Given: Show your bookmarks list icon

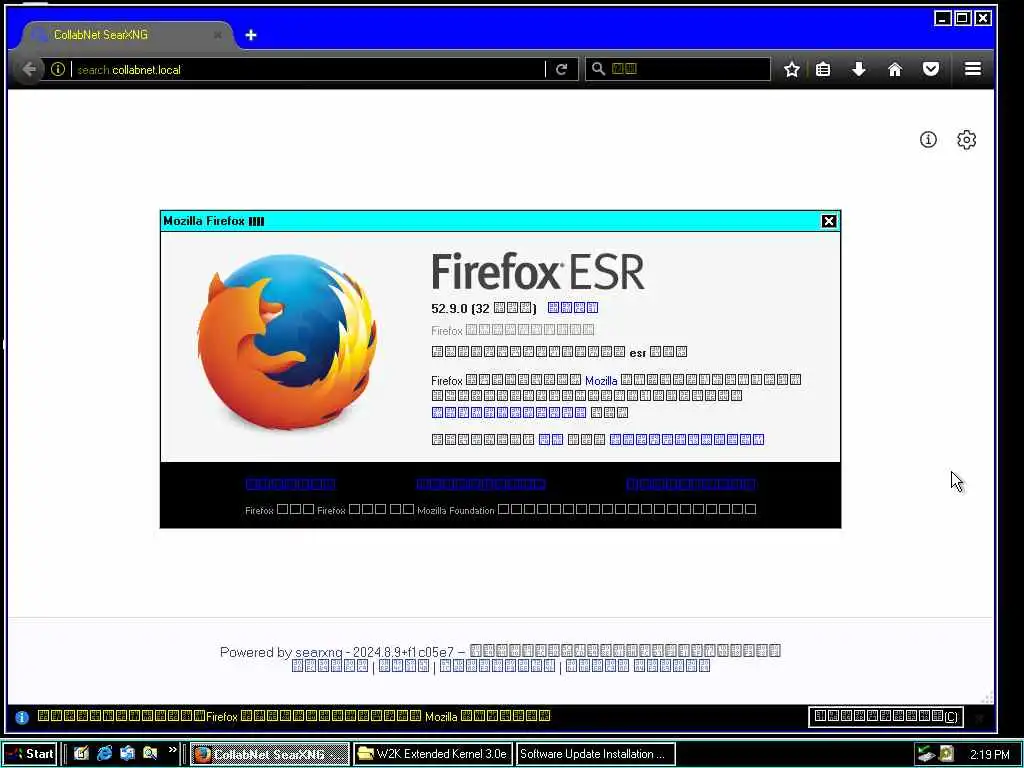Looking at the screenshot, I should [x=824, y=69].
